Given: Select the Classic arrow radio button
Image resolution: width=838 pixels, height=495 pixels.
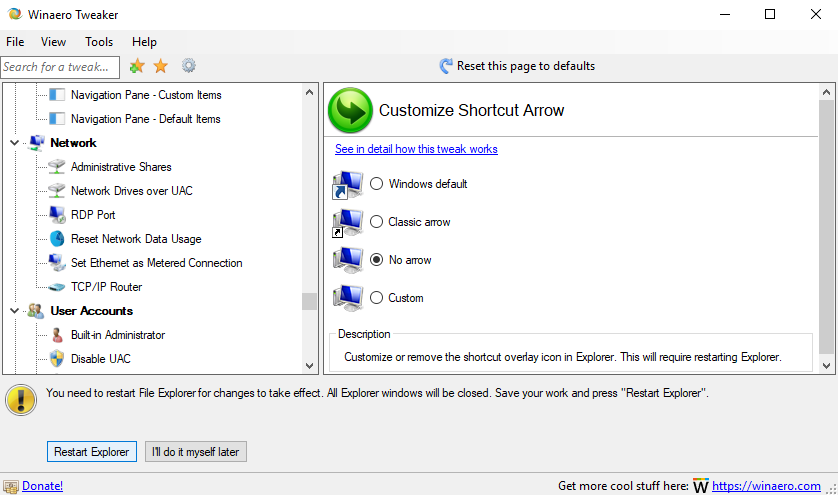Looking at the screenshot, I should point(376,222).
